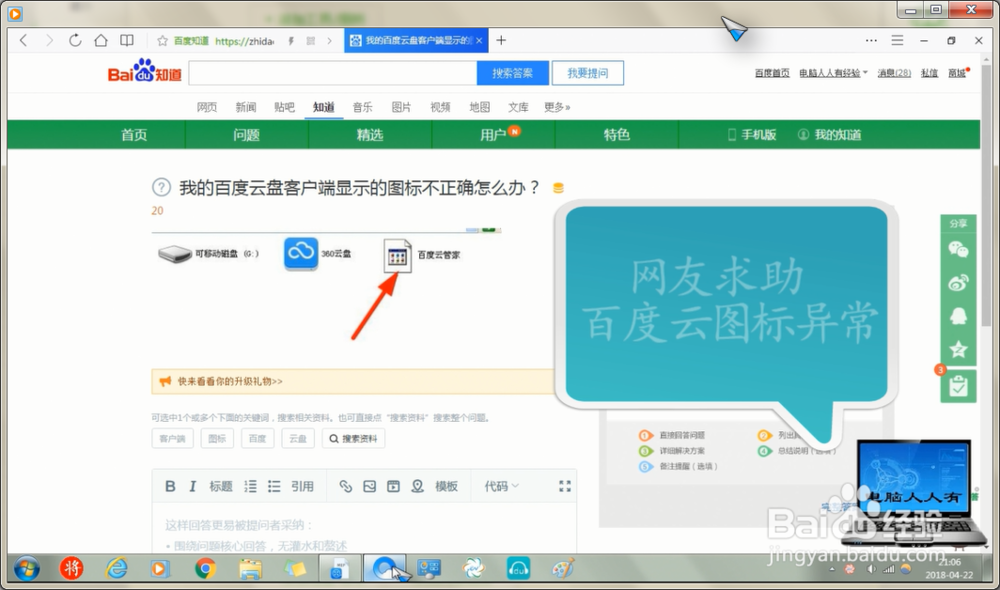Viewport: 1000px width, 590px height.
Task: Share via the Weibo icon
Action: pos(958,283)
